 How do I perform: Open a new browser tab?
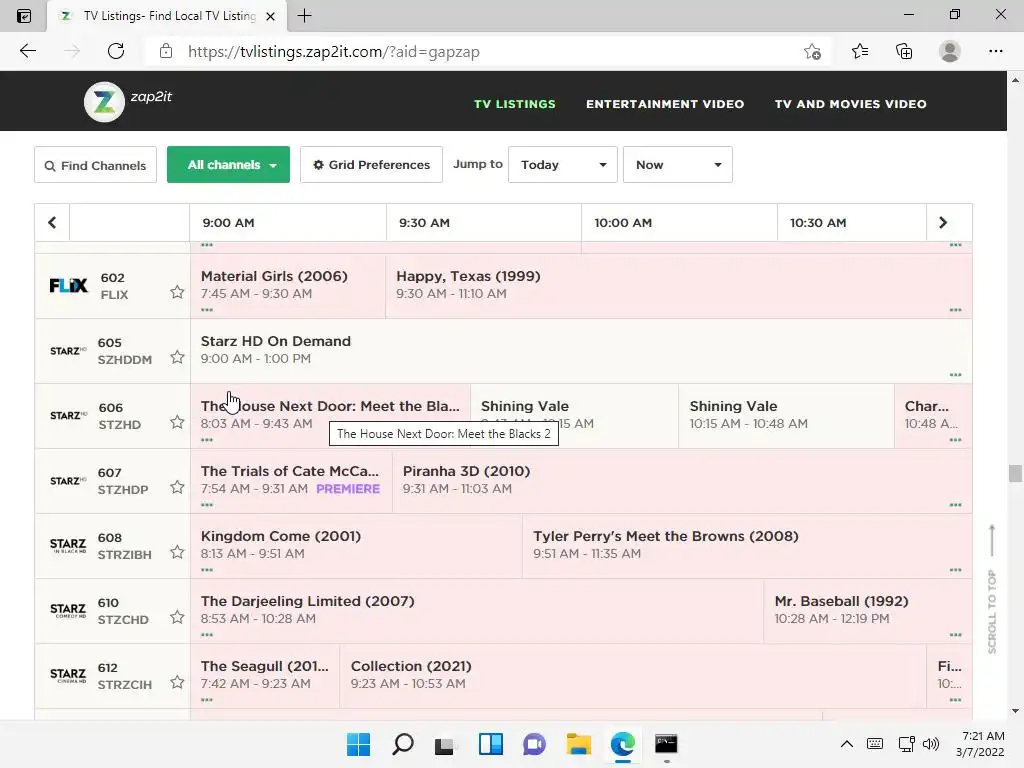click(x=304, y=16)
